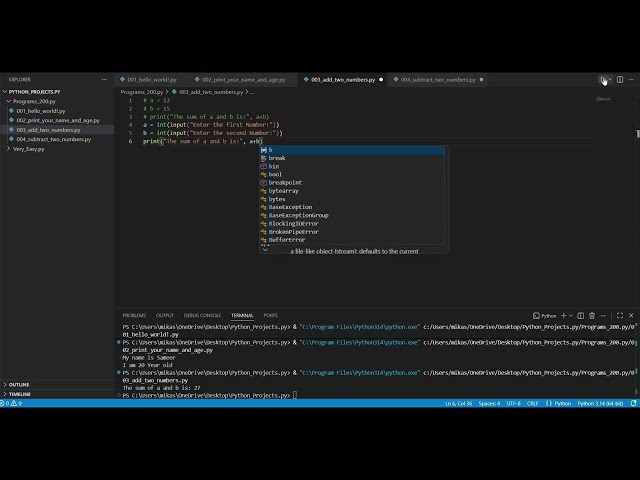Screen dimensions: 640x480
Task: Choose the 'break' keyword suggestion
Action: (x=352, y=158)
